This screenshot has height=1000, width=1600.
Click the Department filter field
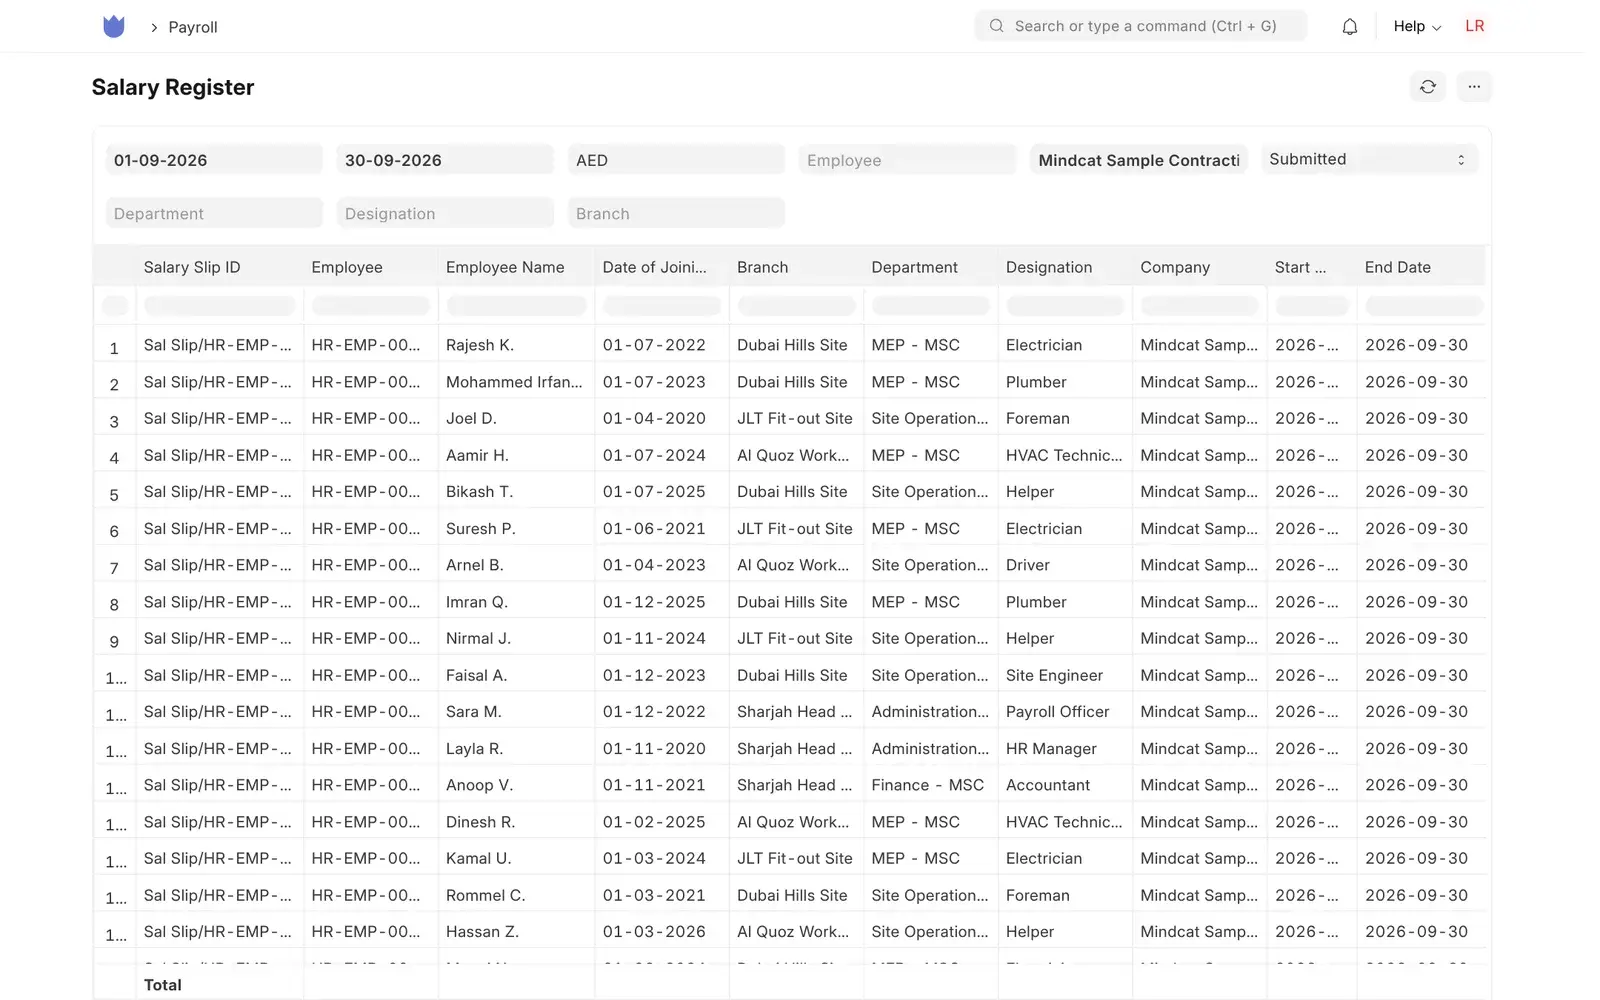(x=214, y=213)
